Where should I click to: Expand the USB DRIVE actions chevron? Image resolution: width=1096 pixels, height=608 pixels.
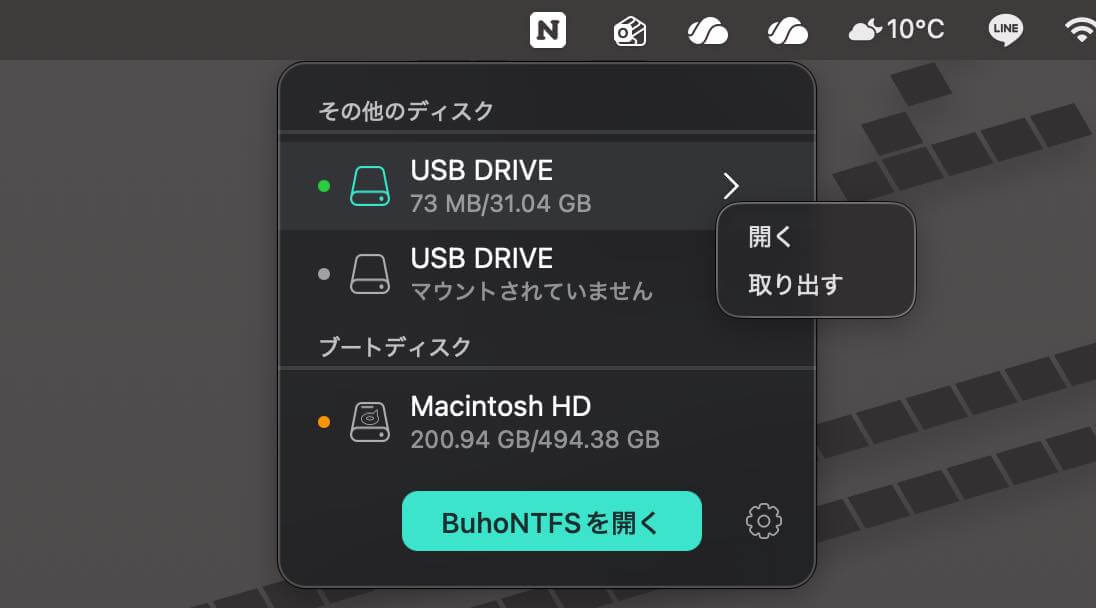pos(732,186)
